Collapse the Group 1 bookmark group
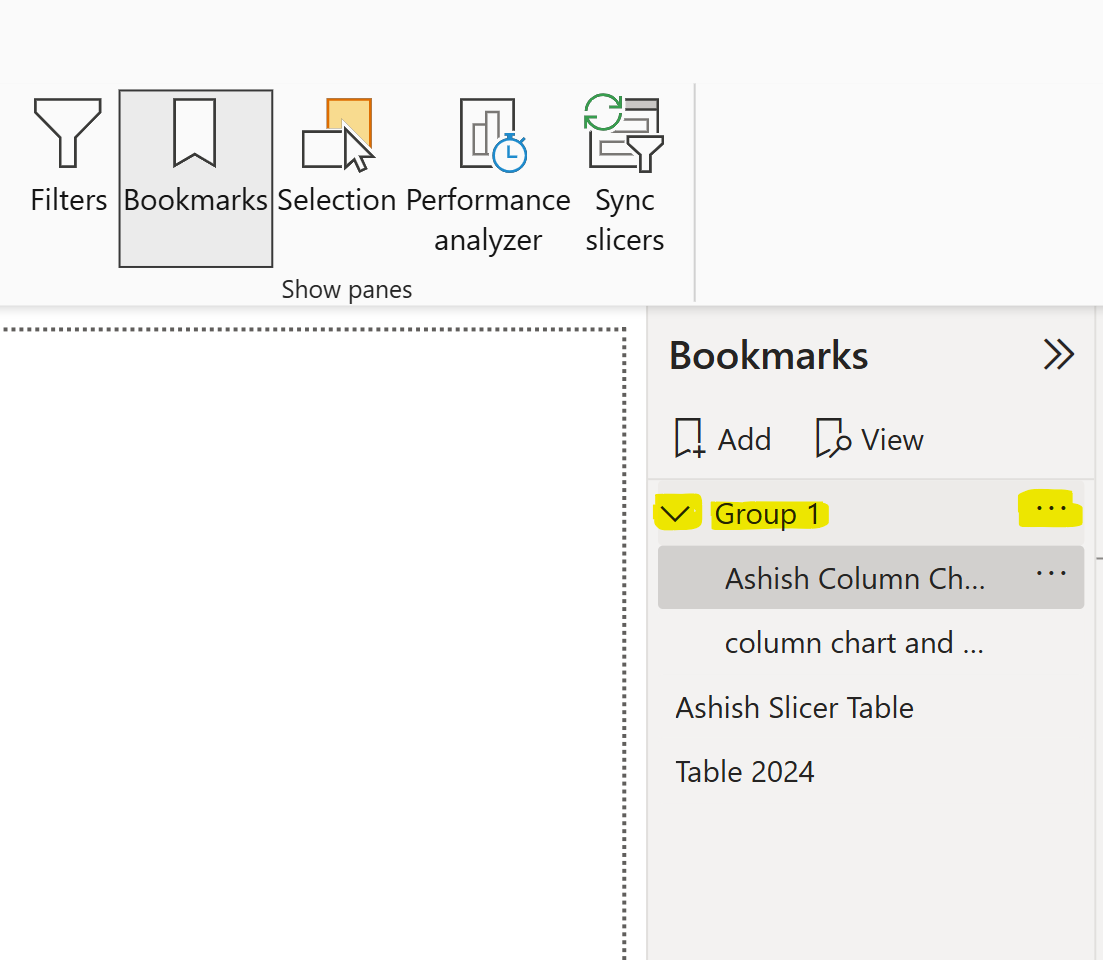 (x=678, y=512)
